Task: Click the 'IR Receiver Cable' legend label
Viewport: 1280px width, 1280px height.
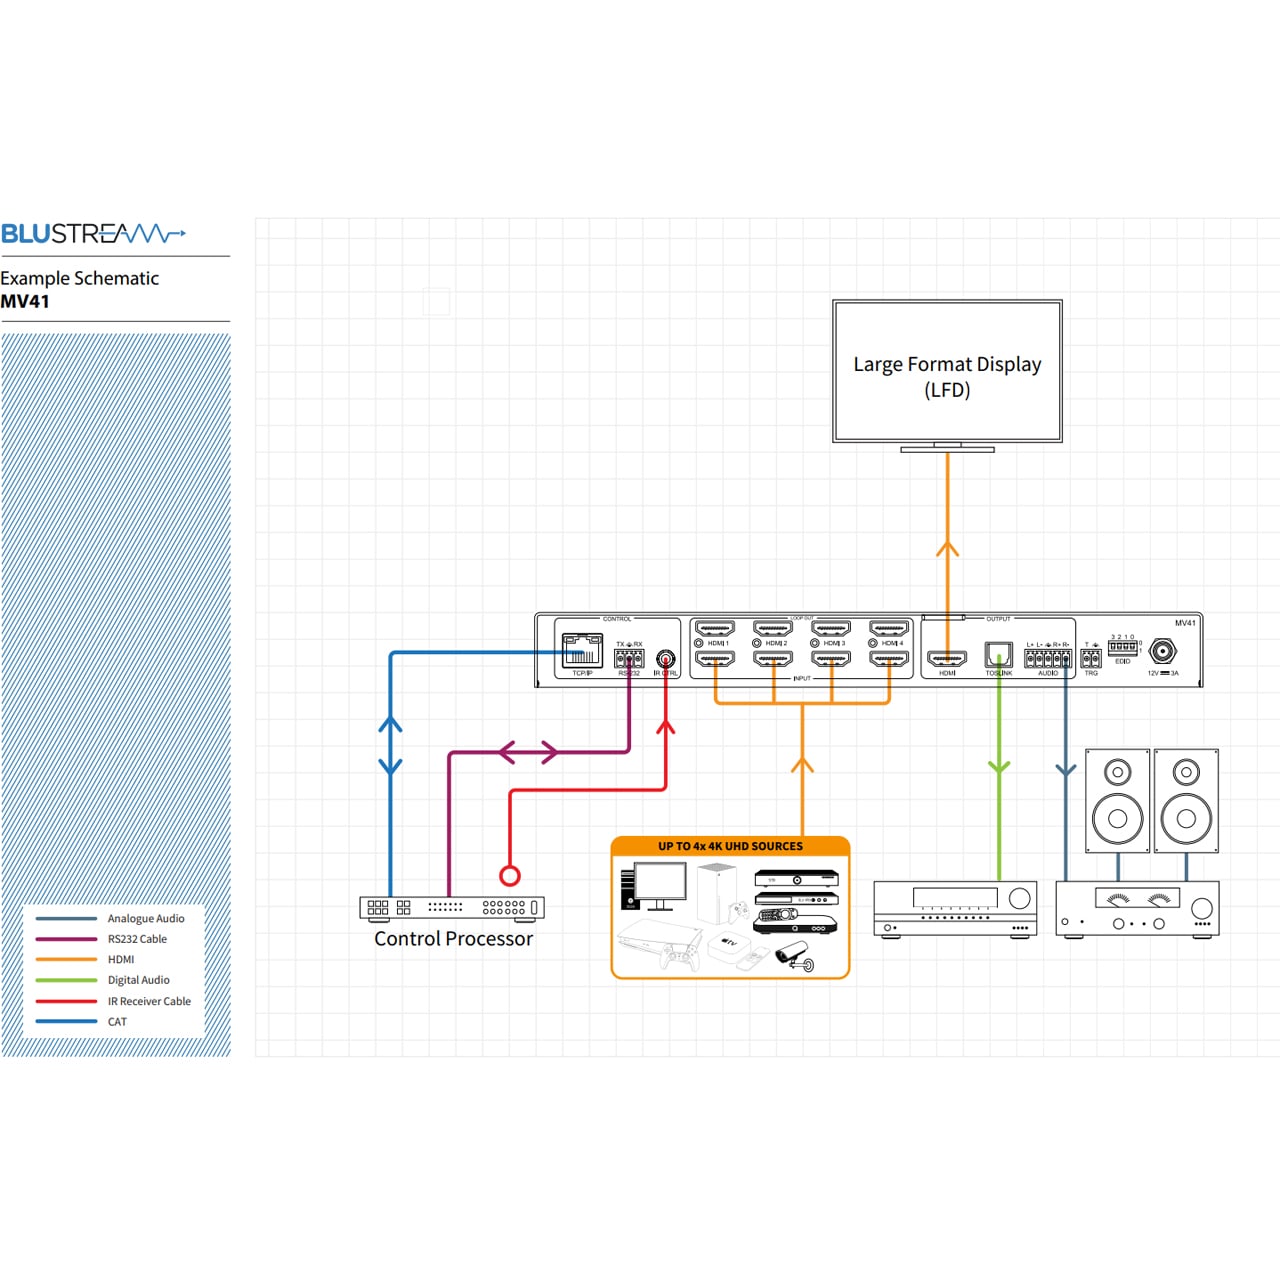Action: coord(149,1001)
